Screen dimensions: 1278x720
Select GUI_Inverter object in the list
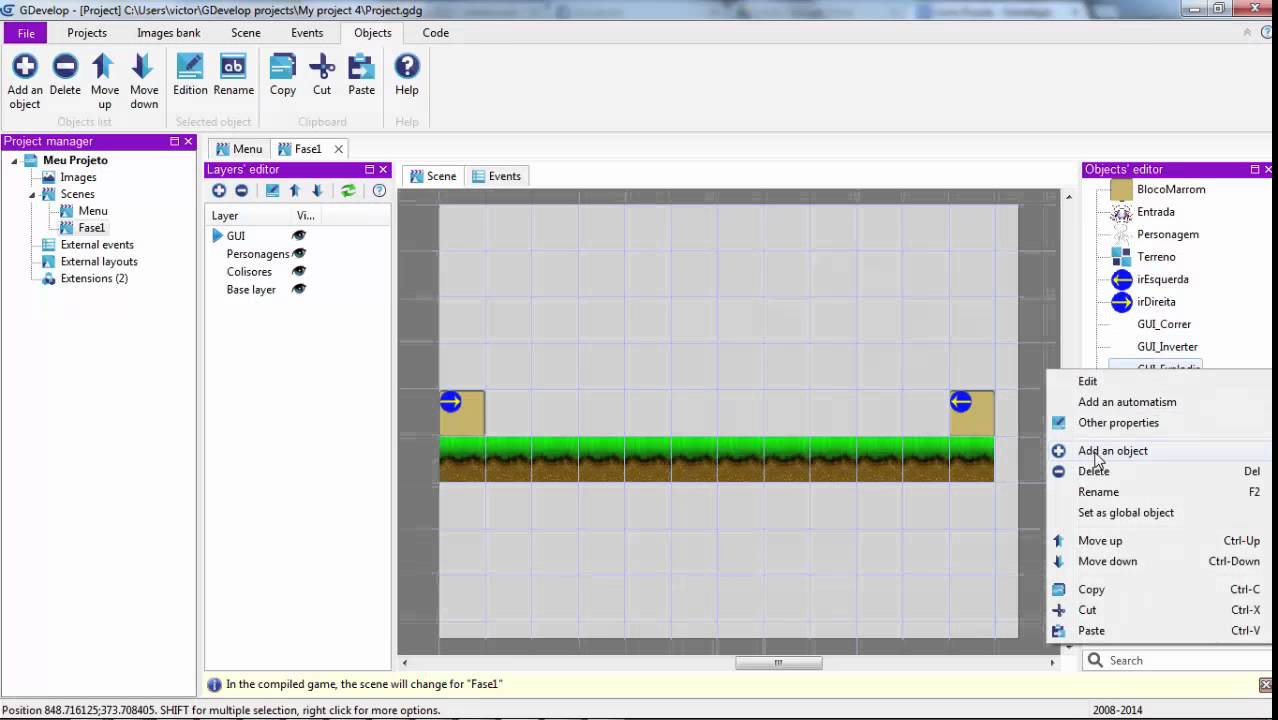[1167, 347]
